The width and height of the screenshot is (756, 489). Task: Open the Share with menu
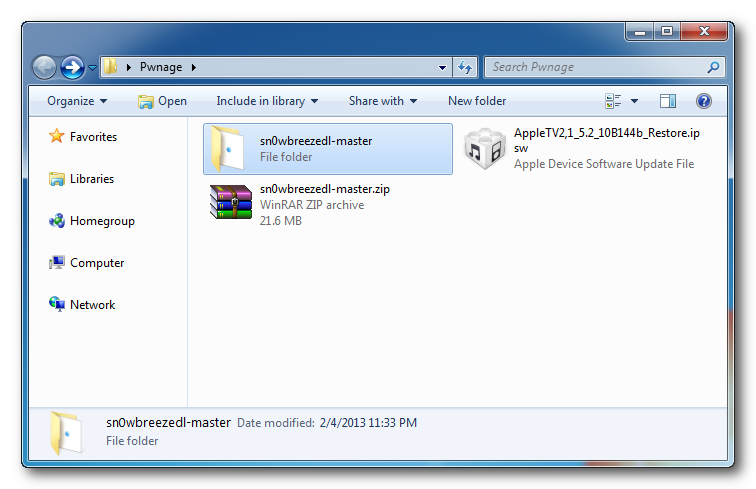(x=383, y=101)
